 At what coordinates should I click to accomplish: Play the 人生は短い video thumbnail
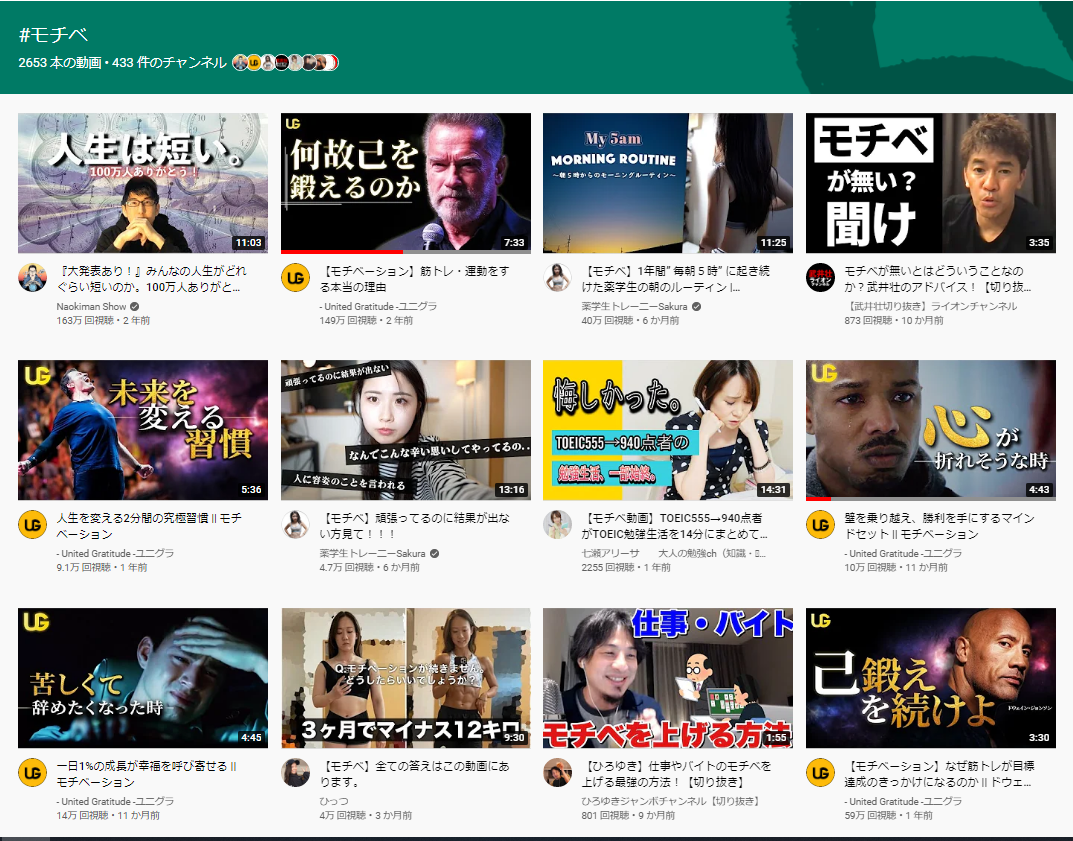[x=143, y=183]
